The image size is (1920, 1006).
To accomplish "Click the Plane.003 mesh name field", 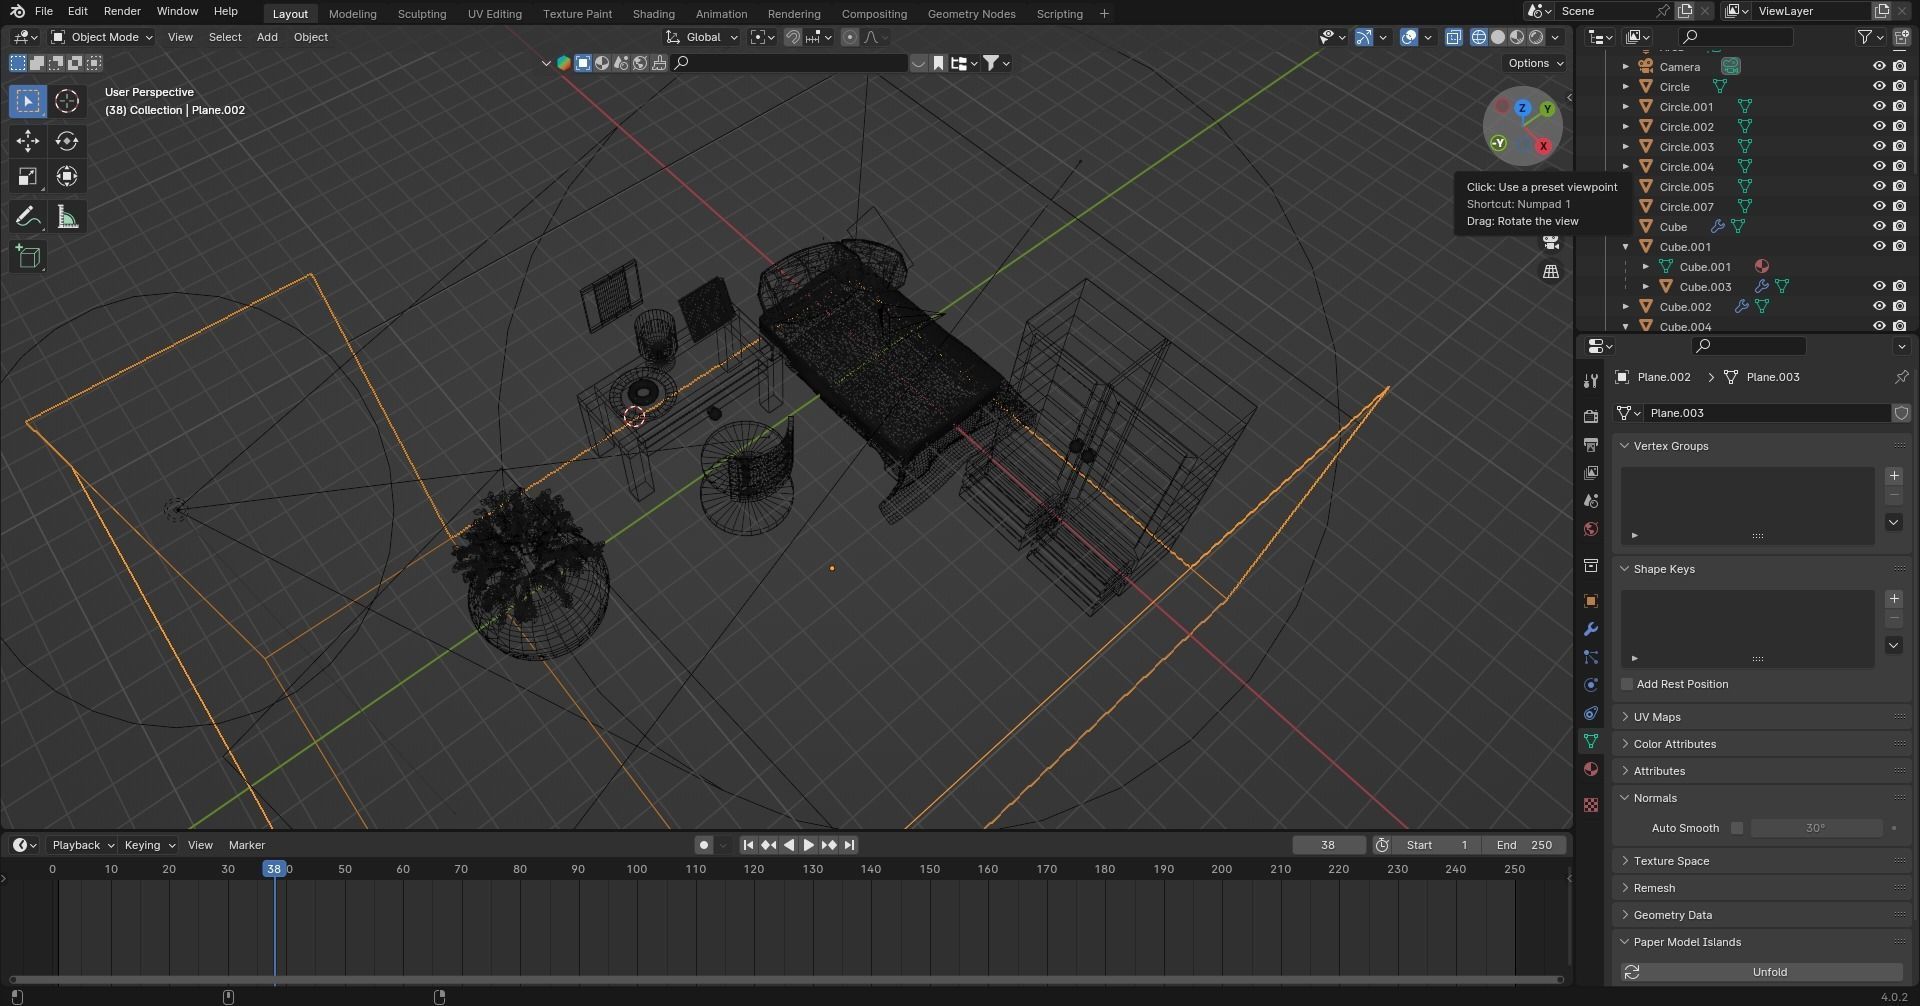I will click(1768, 413).
